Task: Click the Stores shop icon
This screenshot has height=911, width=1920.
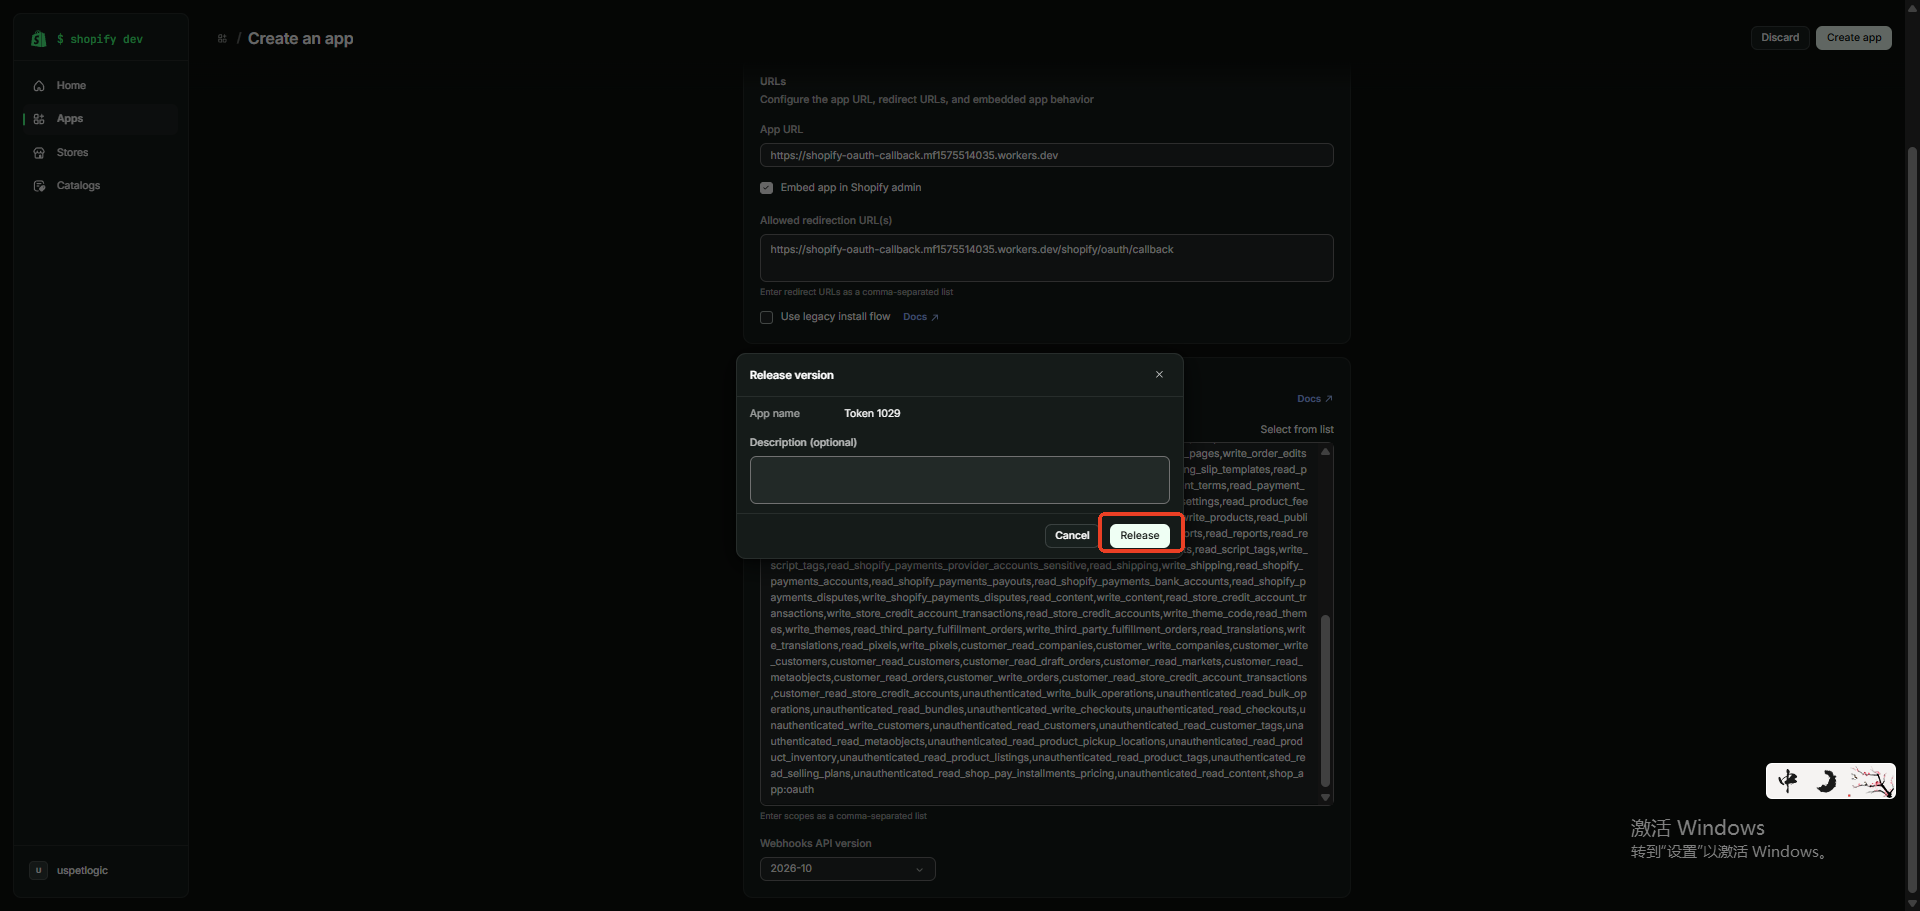Action: pyautogui.click(x=39, y=153)
